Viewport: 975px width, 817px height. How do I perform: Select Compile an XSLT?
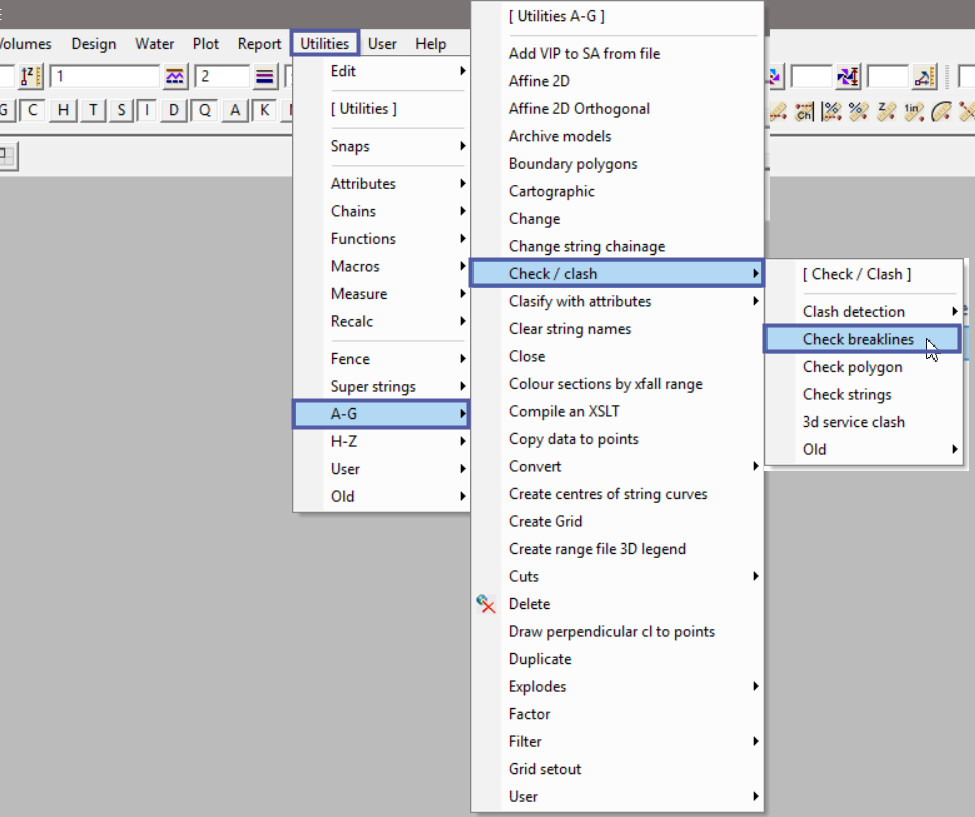[617, 411]
